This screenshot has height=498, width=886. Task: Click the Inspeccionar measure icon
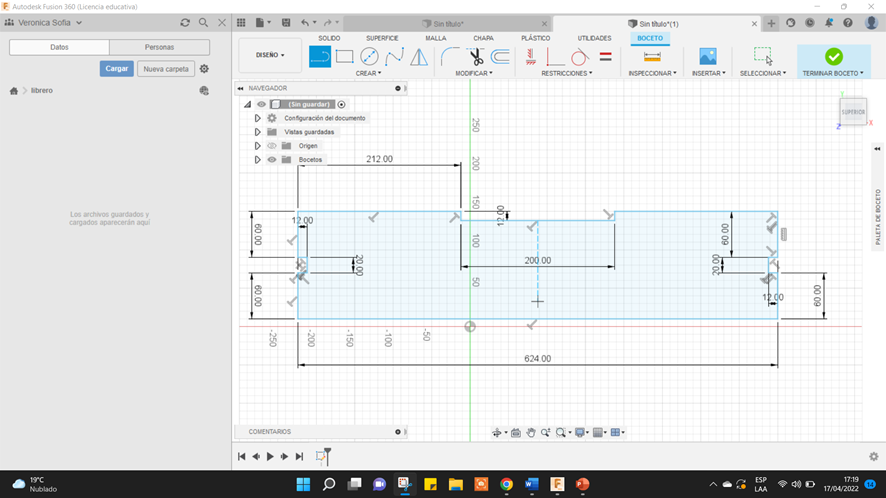pos(652,57)
